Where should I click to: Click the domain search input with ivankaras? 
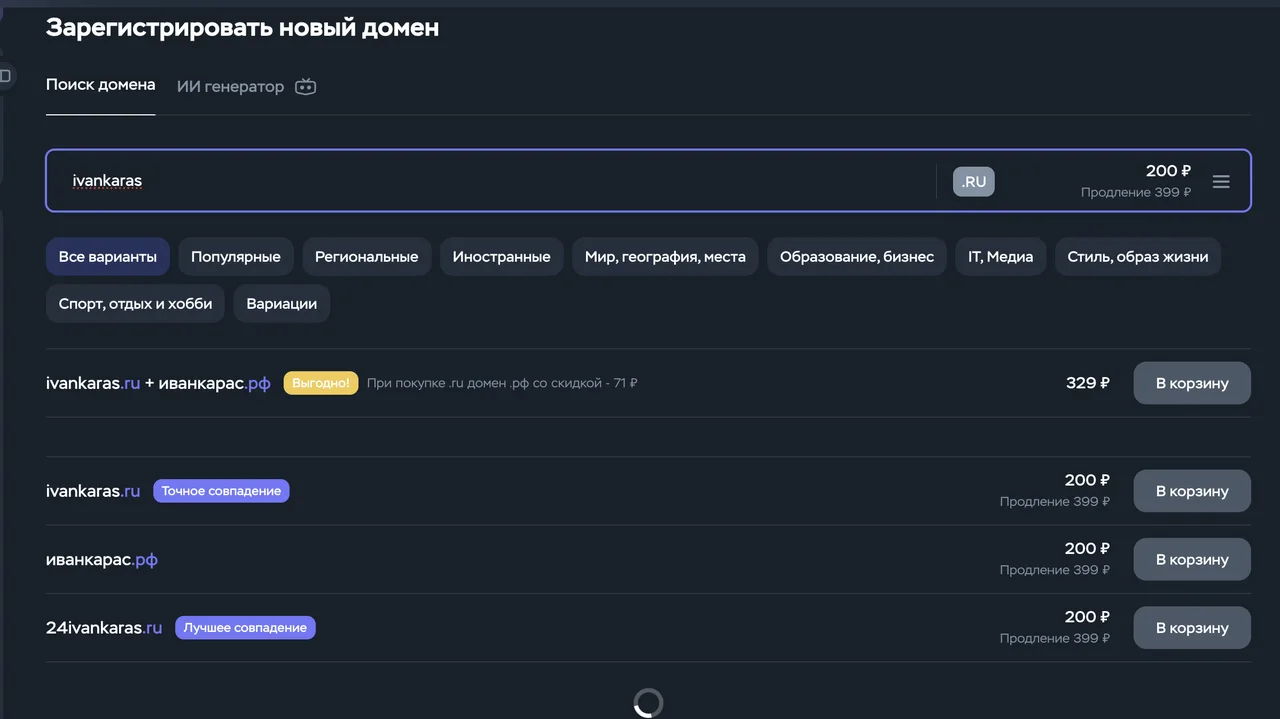[490, 181]
